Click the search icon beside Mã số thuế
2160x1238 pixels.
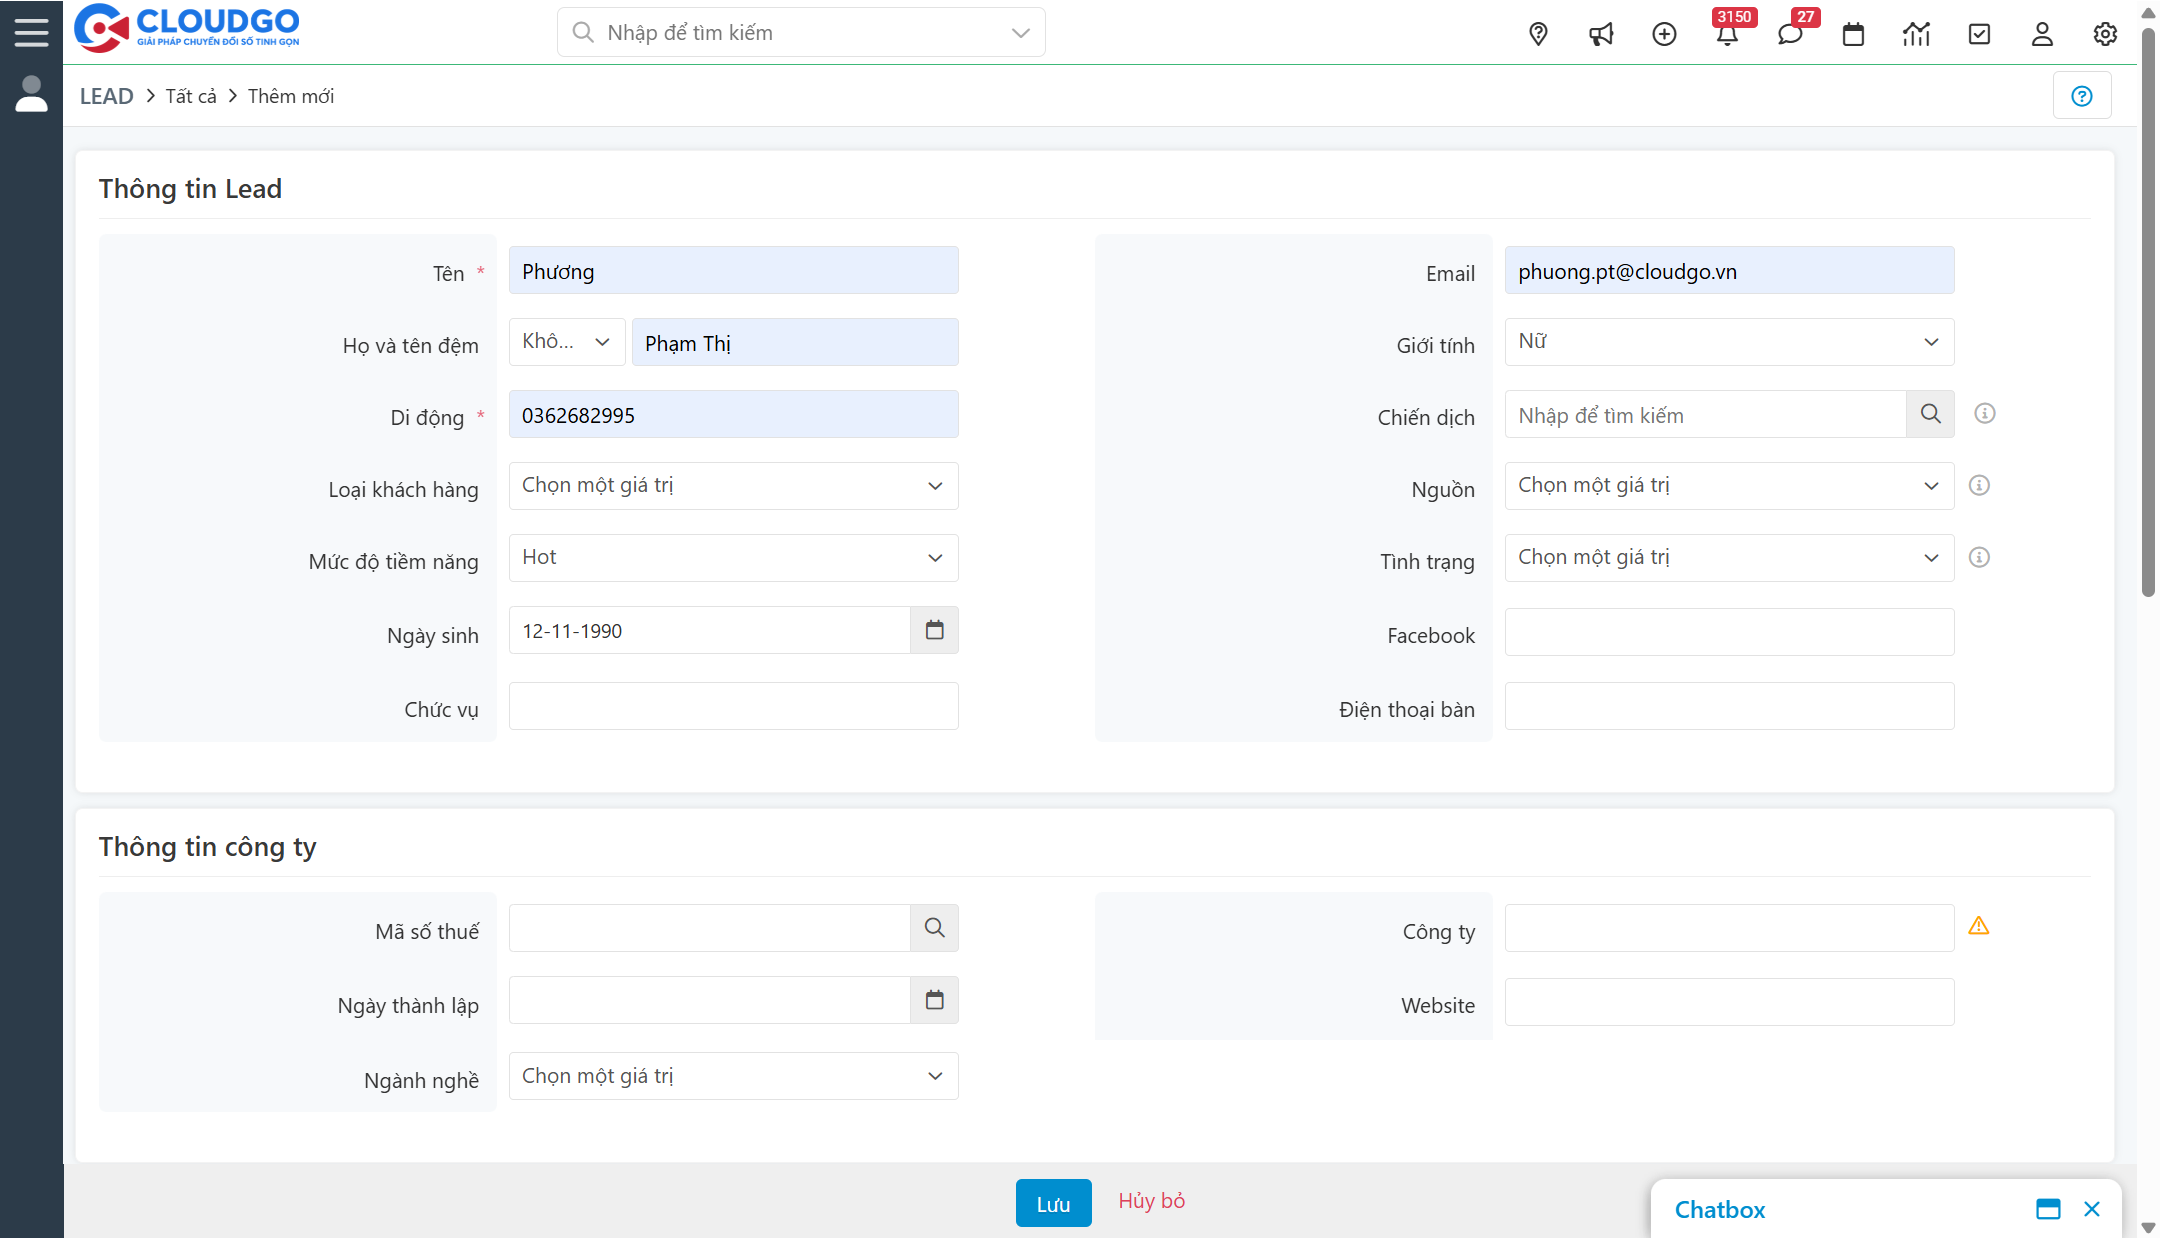[x=934, y=928]
